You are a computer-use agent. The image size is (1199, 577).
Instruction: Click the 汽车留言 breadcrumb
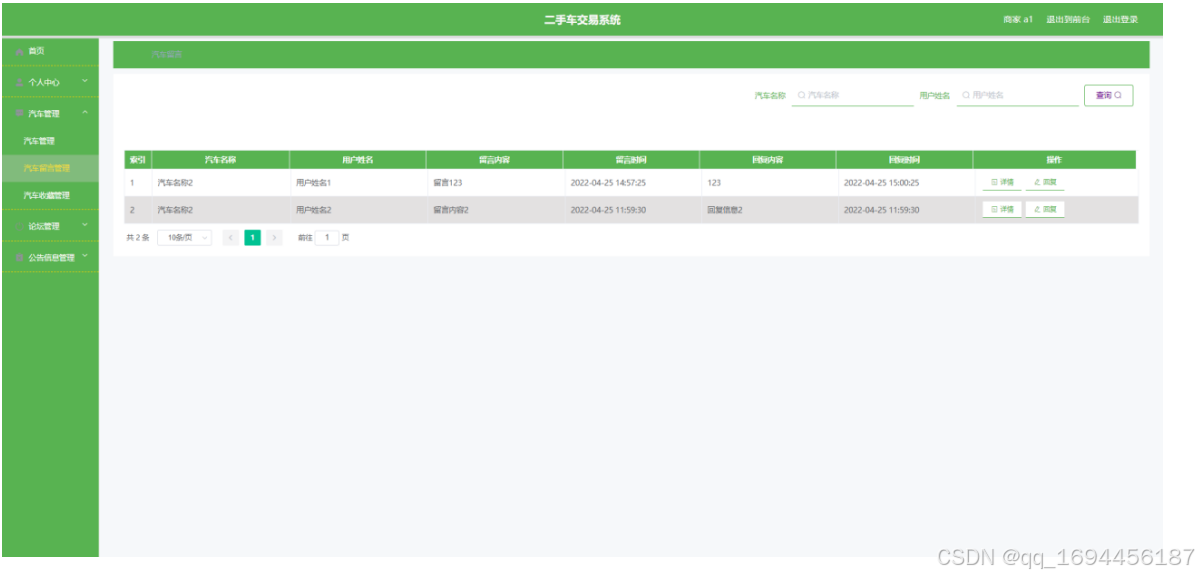coord(167,55)
